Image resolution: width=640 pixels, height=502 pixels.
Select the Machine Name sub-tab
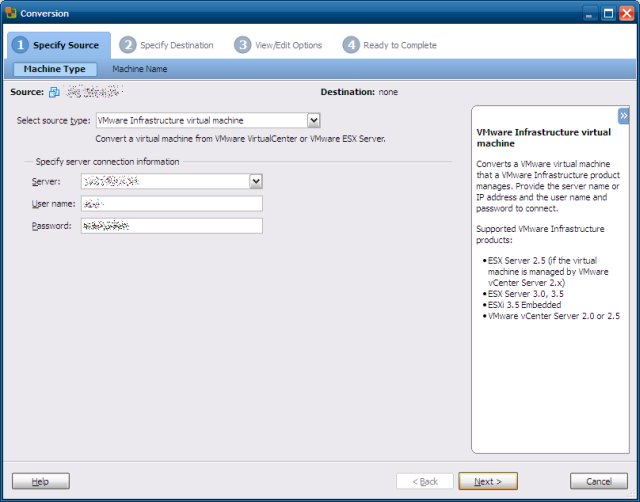tap(140, 69)
